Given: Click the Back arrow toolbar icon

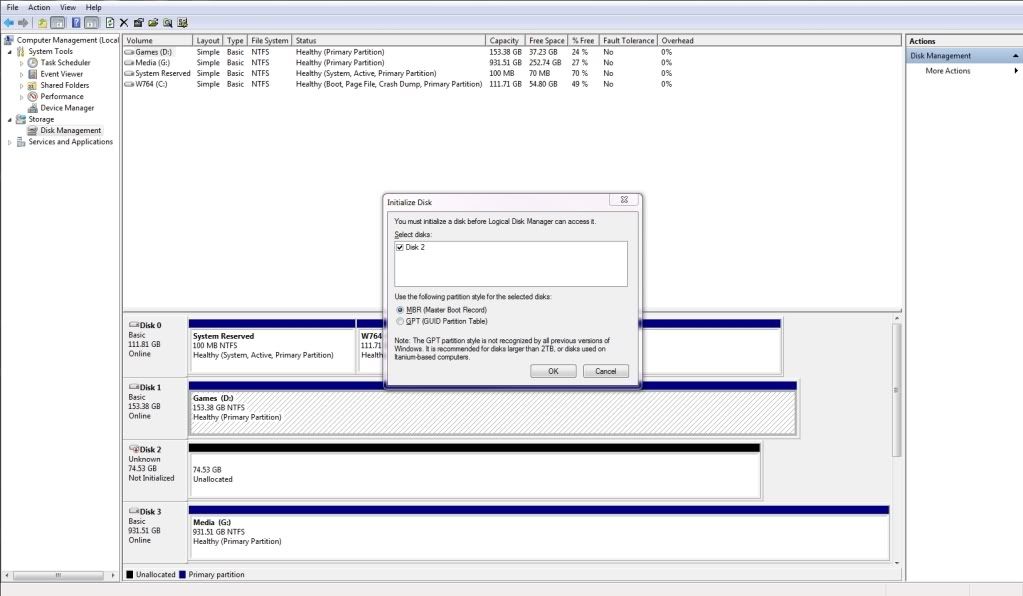Looking at the screenshot, I should coord(8,23).
